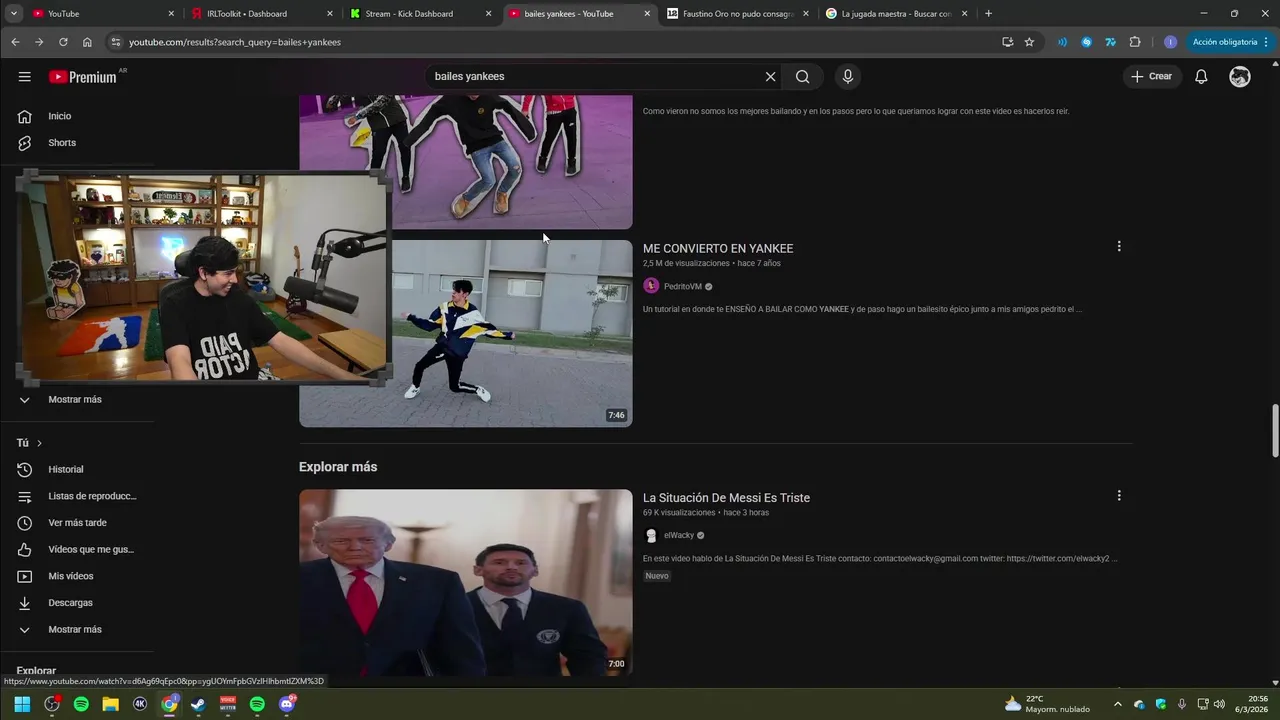This screenshot has height=720, width=1280.
Task: Switch to La jugada maestra tab
Action: point(897,14)
